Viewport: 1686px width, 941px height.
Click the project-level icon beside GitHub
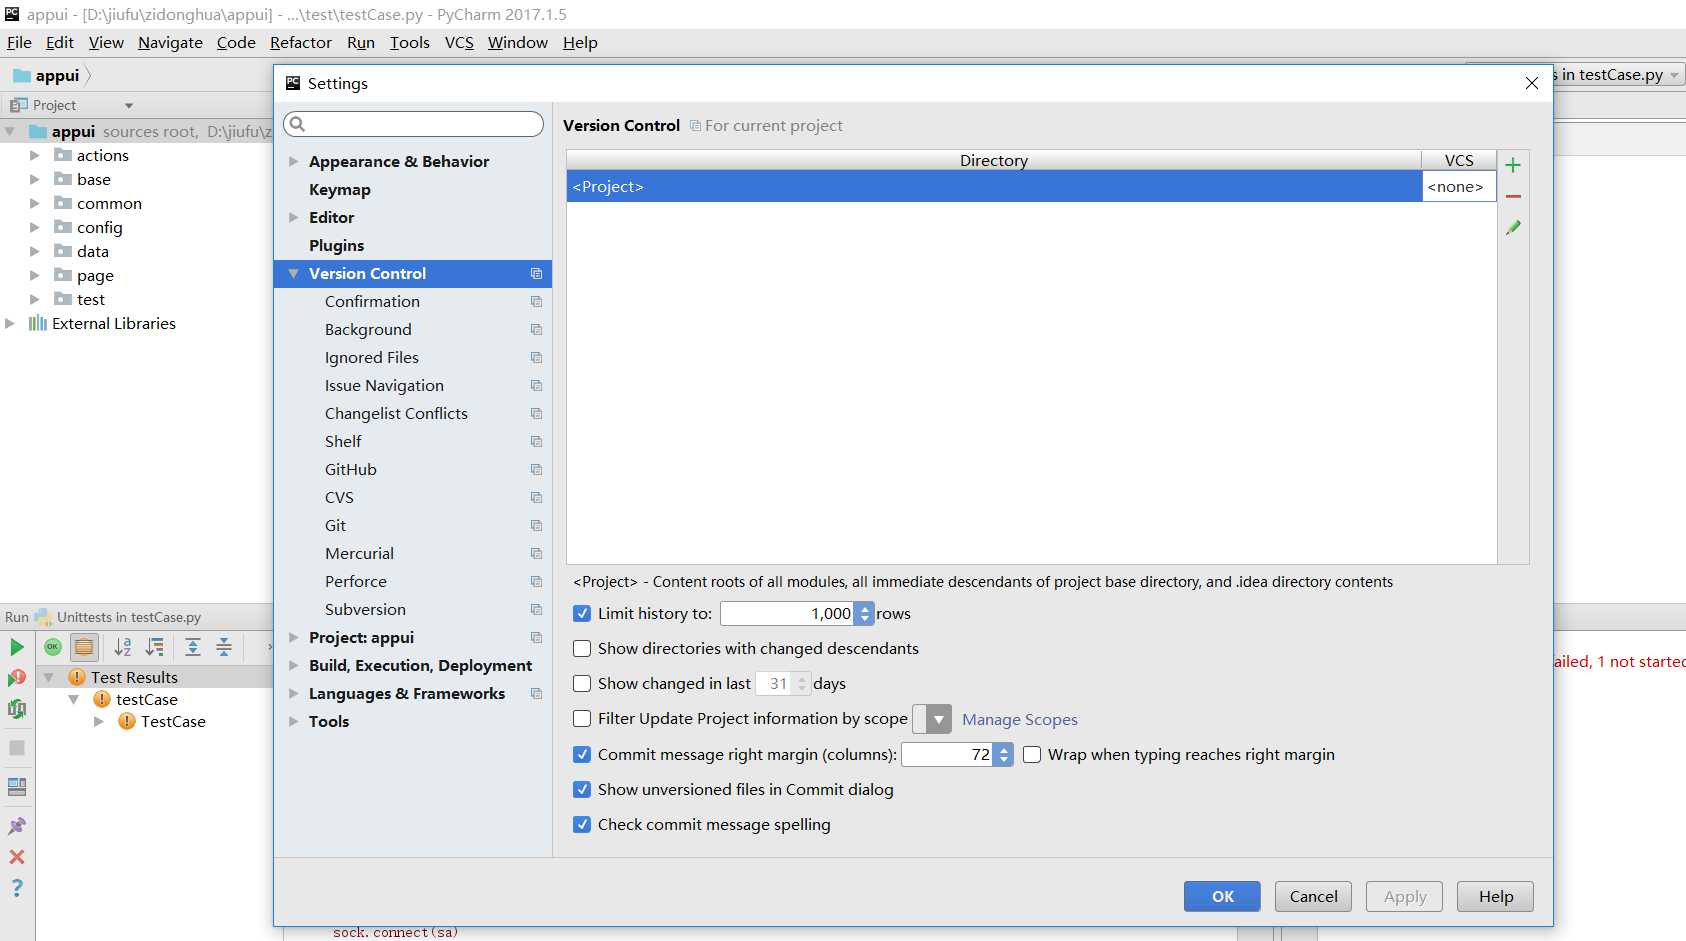(536, 469)
